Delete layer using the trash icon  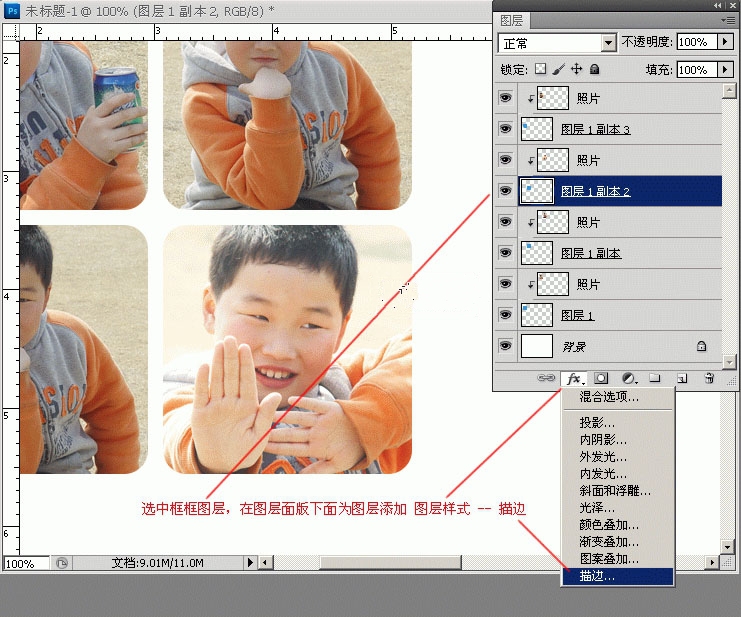709,378
